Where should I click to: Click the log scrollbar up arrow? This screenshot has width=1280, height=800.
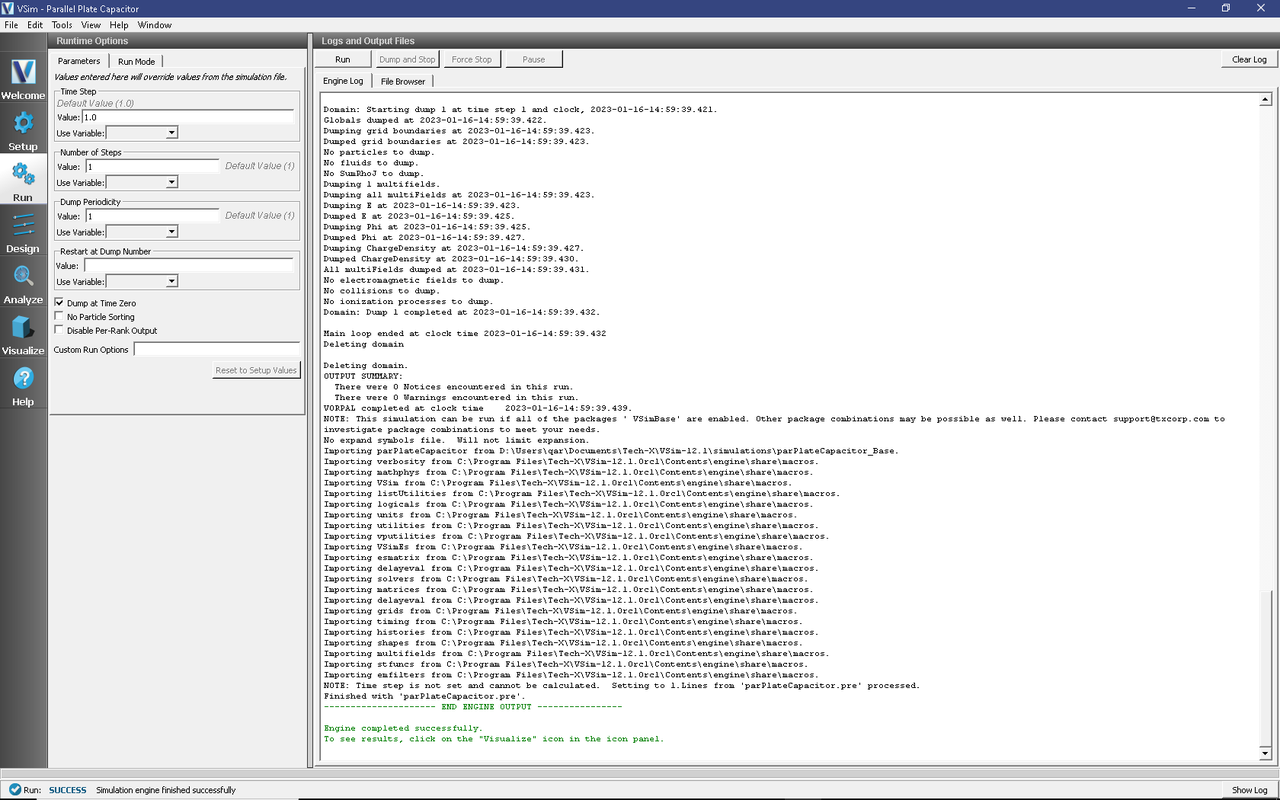[1265, 100]
